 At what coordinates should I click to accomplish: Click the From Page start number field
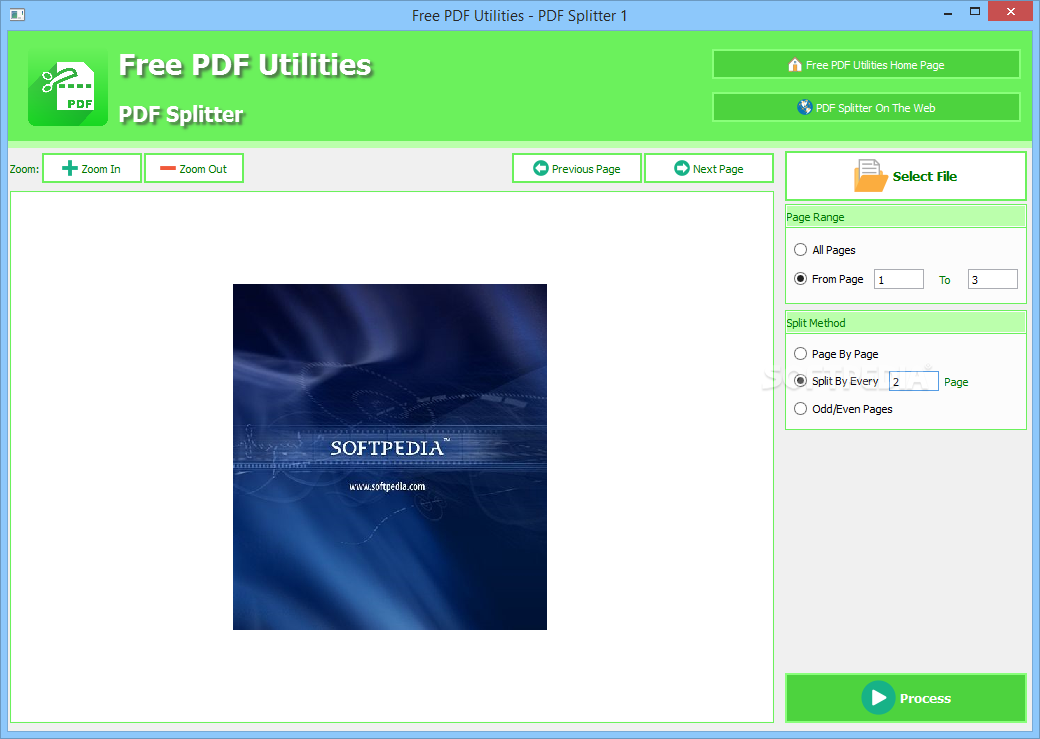899,279
